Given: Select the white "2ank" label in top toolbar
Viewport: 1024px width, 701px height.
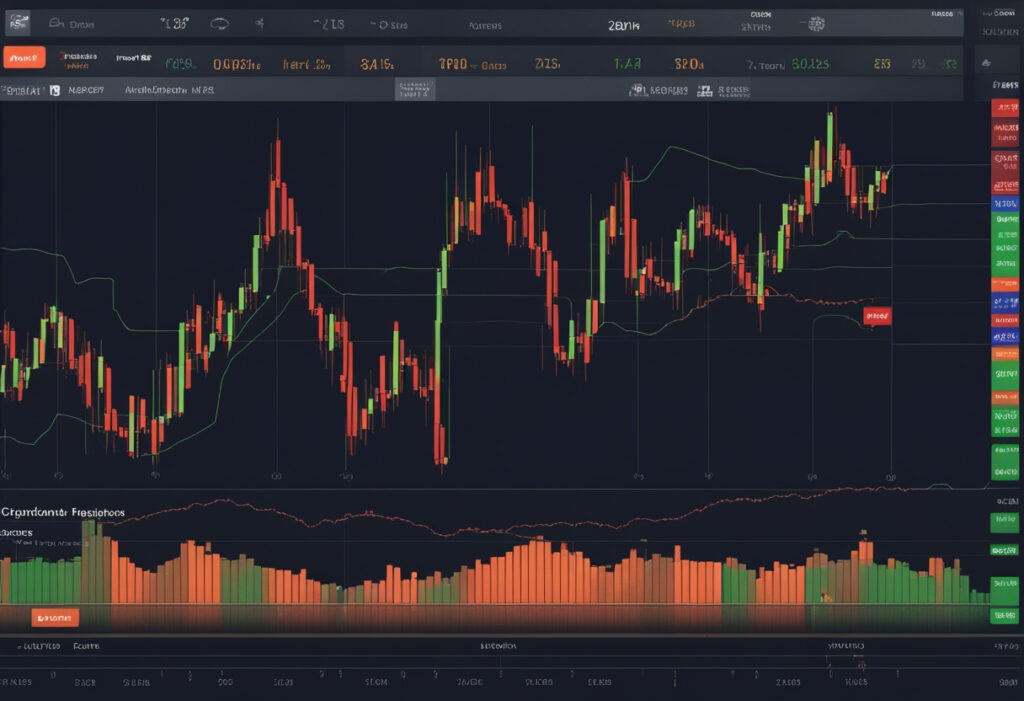Looking at the screenshot, I should (x=624, y=25).
